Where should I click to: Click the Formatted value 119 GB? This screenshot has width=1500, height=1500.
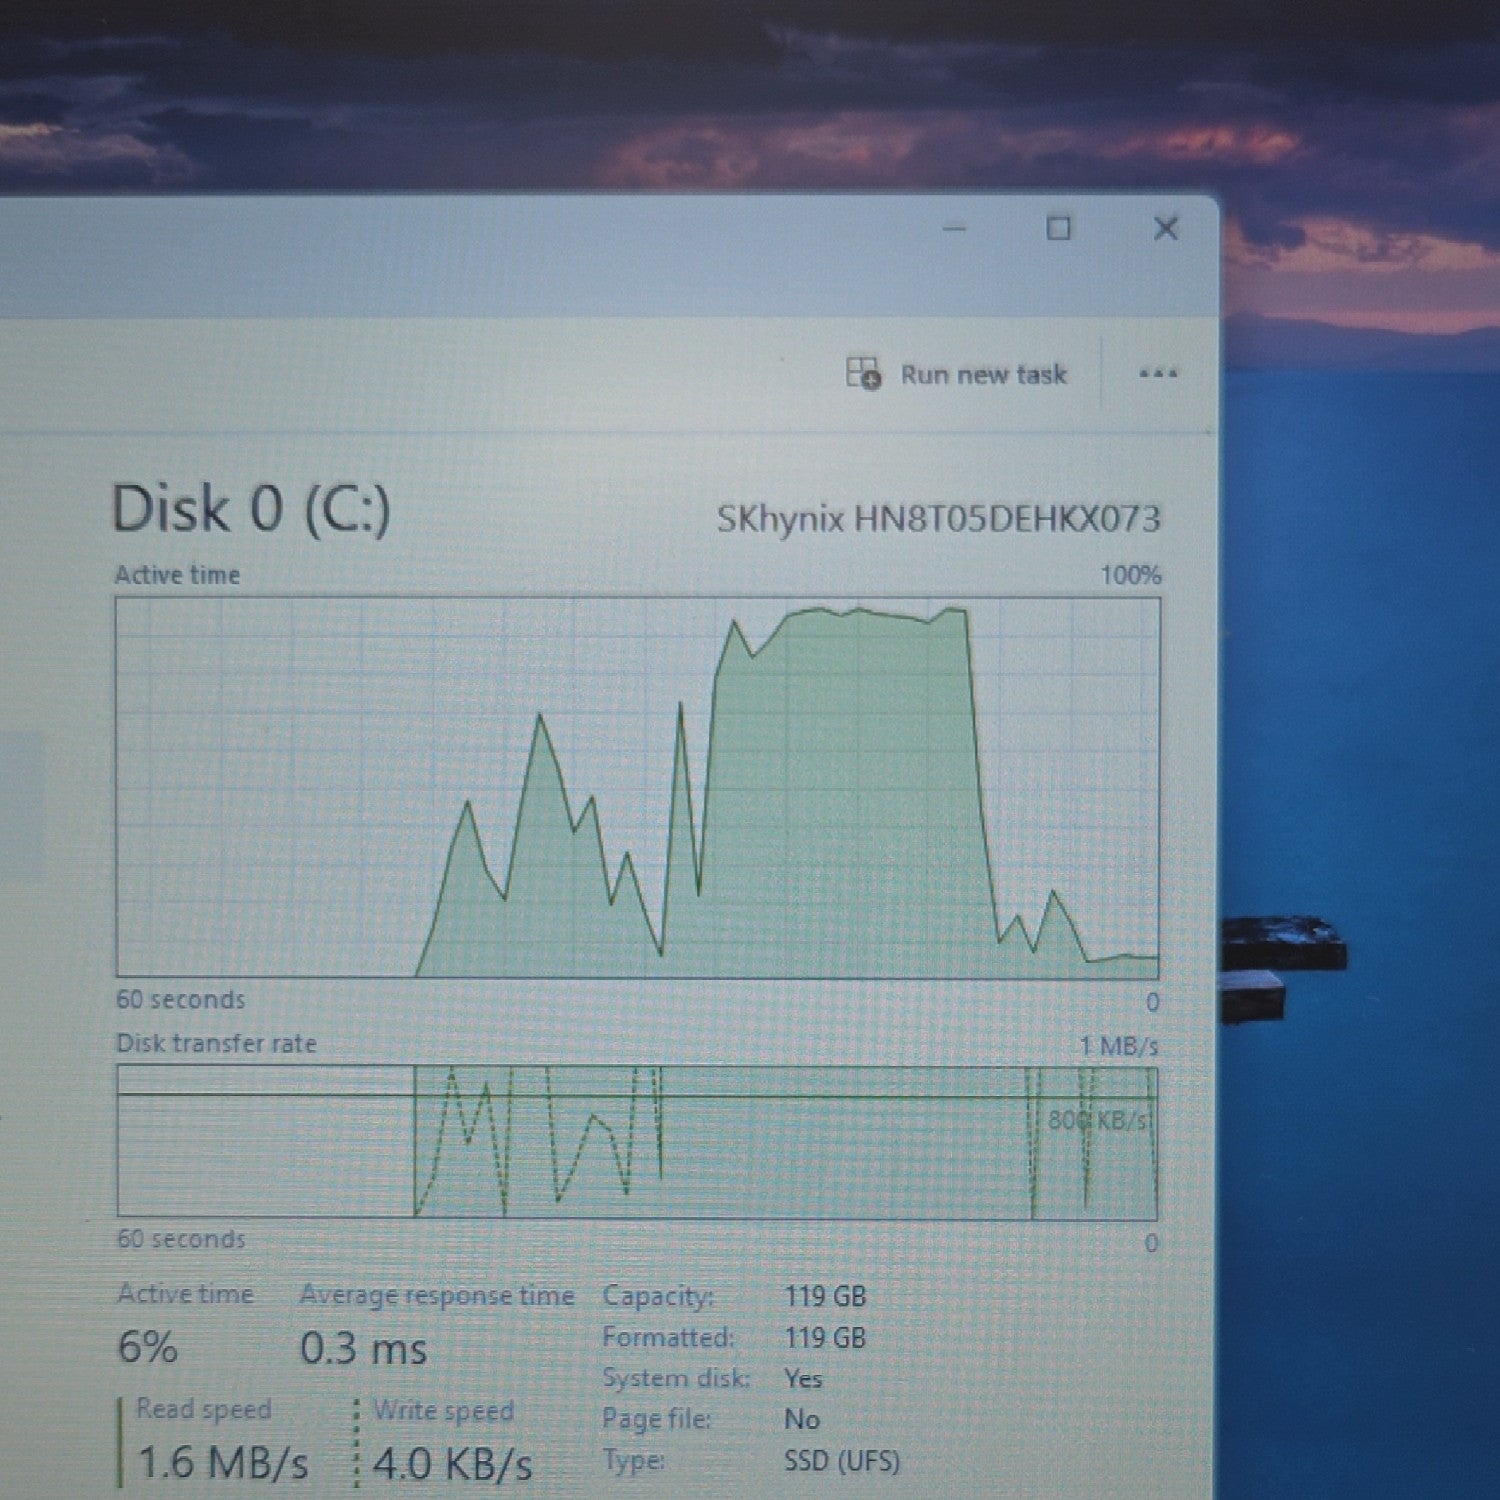825,1338
